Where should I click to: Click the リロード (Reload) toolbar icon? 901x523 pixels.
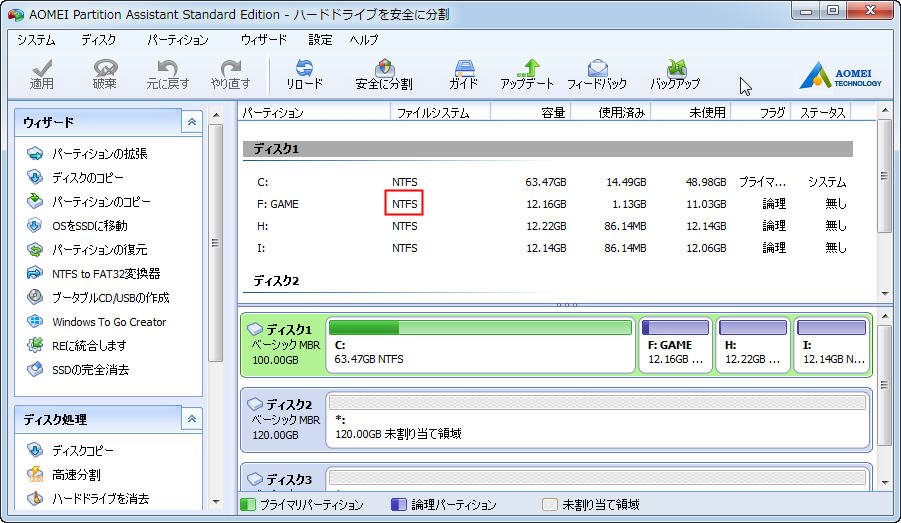click(305, 75)
